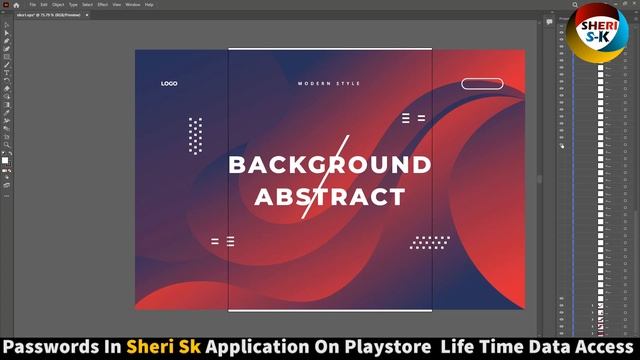Open the View menu
640x360 pixels.
tap(117, 5)
